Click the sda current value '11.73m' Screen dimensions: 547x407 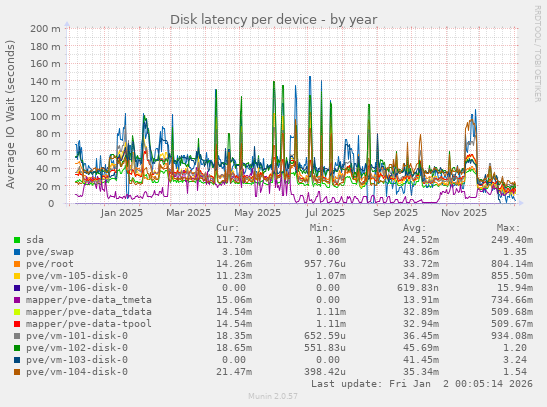click(x=234, y=240)
